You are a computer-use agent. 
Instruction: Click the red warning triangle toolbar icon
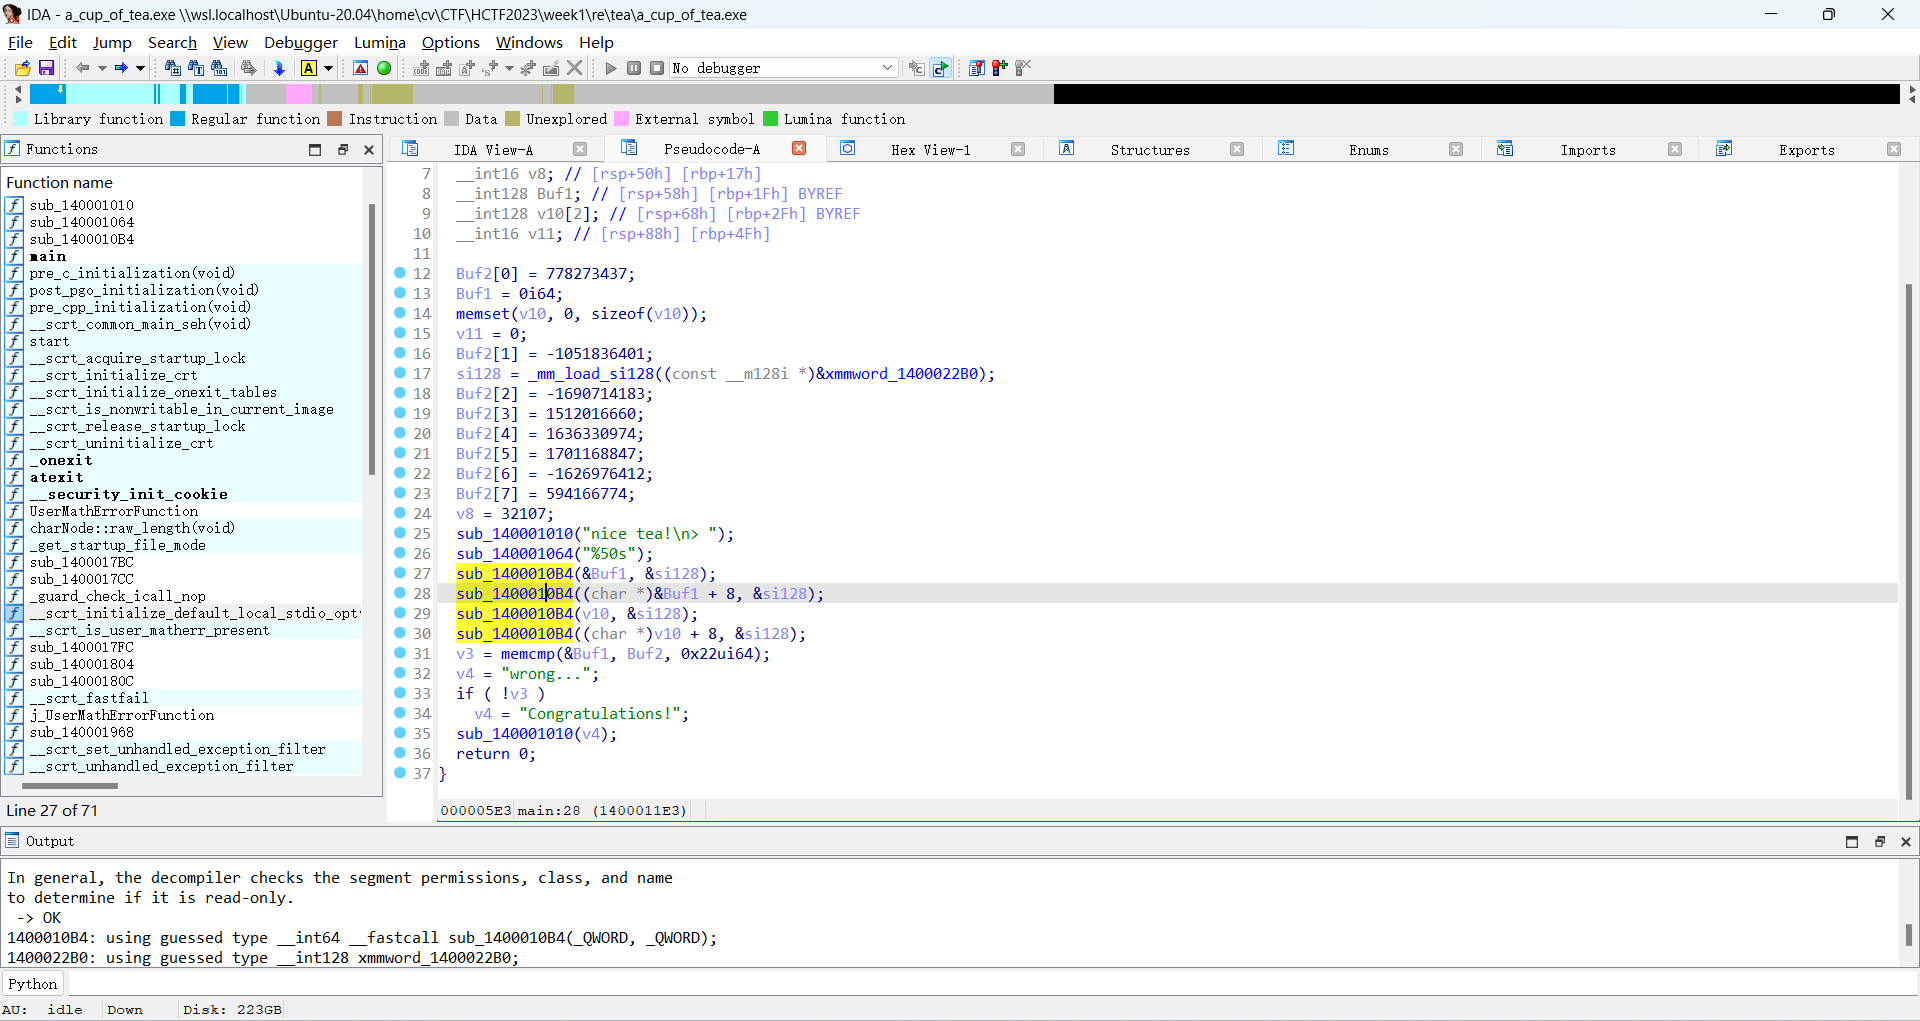[361, 68]
